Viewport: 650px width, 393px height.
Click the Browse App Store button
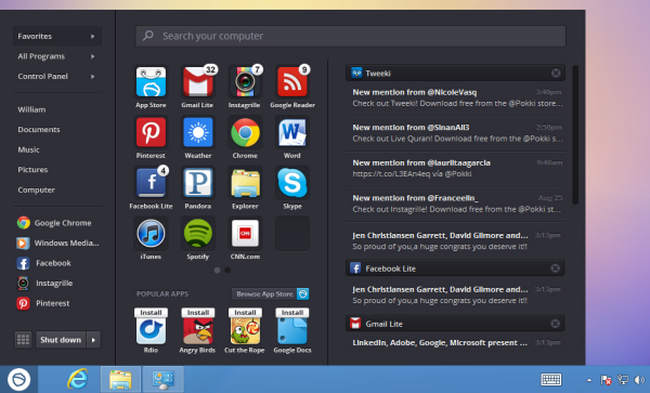coord(270,294)
